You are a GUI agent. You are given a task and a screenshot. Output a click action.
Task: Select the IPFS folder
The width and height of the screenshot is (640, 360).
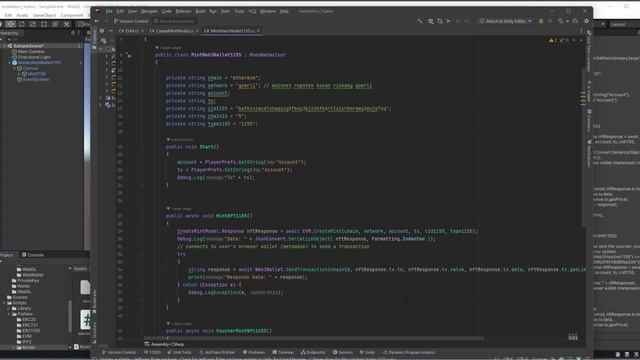point(24,342)
